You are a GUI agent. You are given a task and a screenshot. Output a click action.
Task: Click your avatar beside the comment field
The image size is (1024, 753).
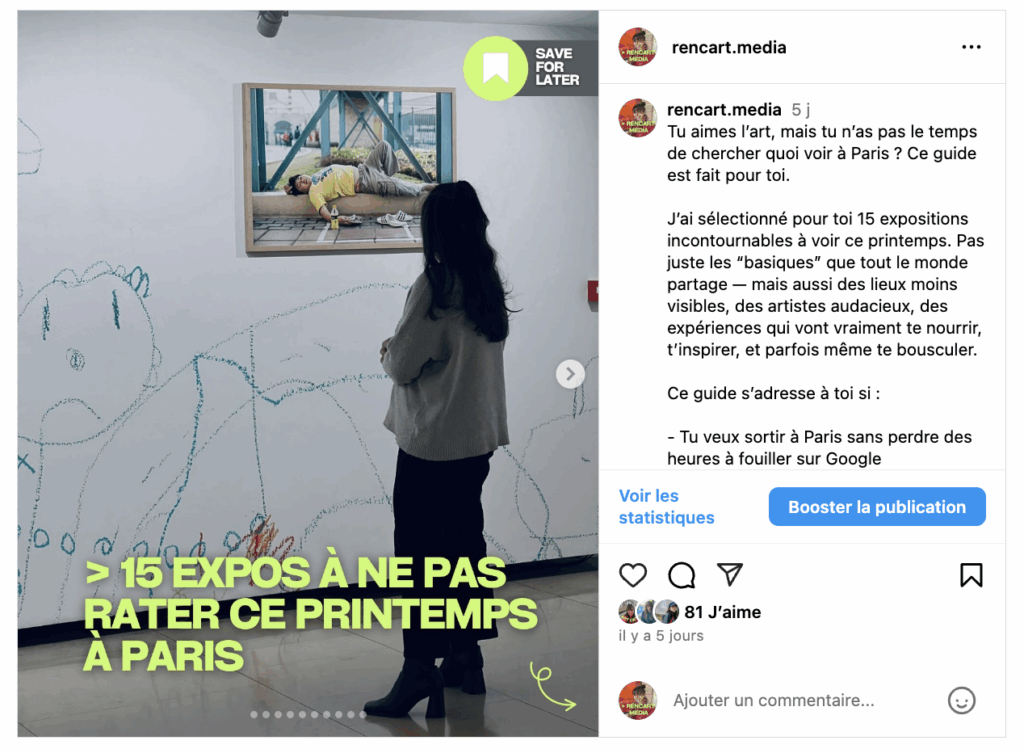tap(637, 700)
